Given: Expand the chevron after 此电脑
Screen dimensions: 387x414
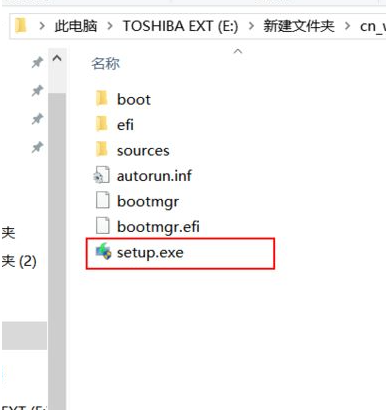Looking at the screenshot, I should tap(109, 26).
